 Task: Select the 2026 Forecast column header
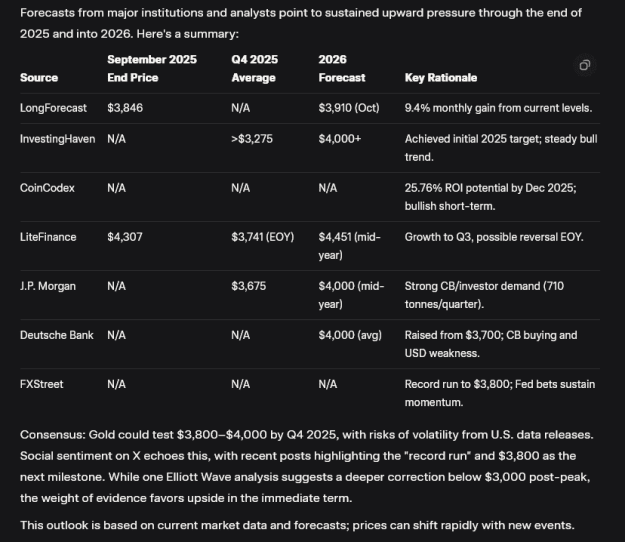click(342, 69)
